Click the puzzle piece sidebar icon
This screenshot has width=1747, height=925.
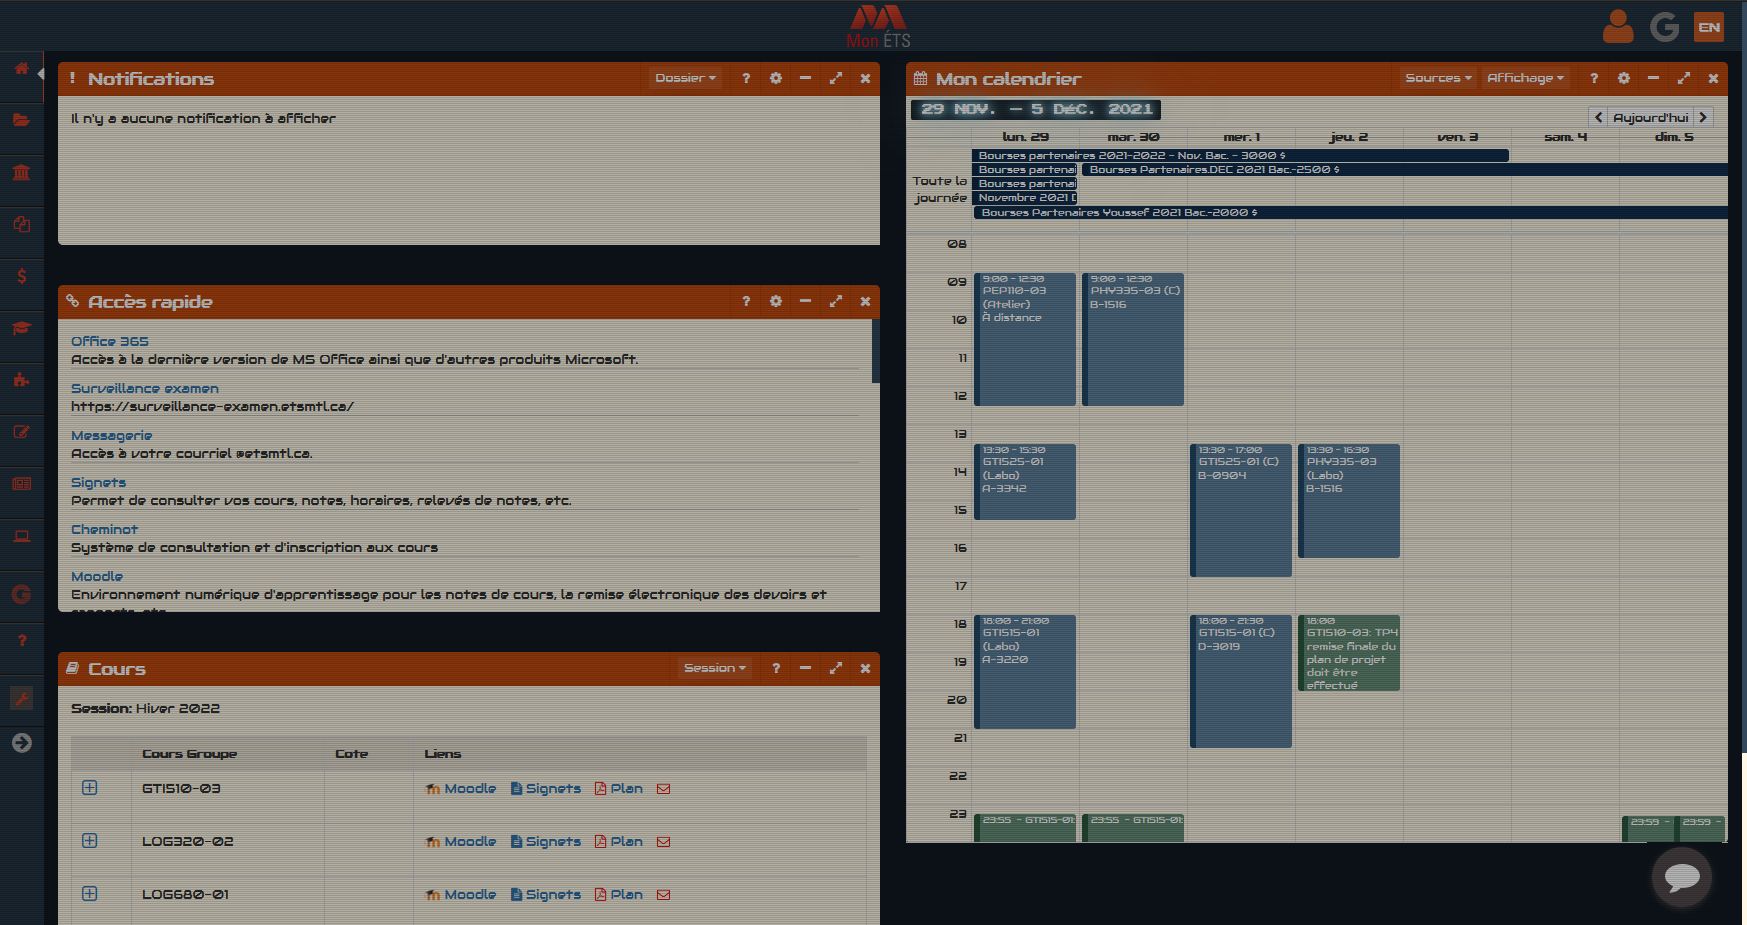[21, 380]
